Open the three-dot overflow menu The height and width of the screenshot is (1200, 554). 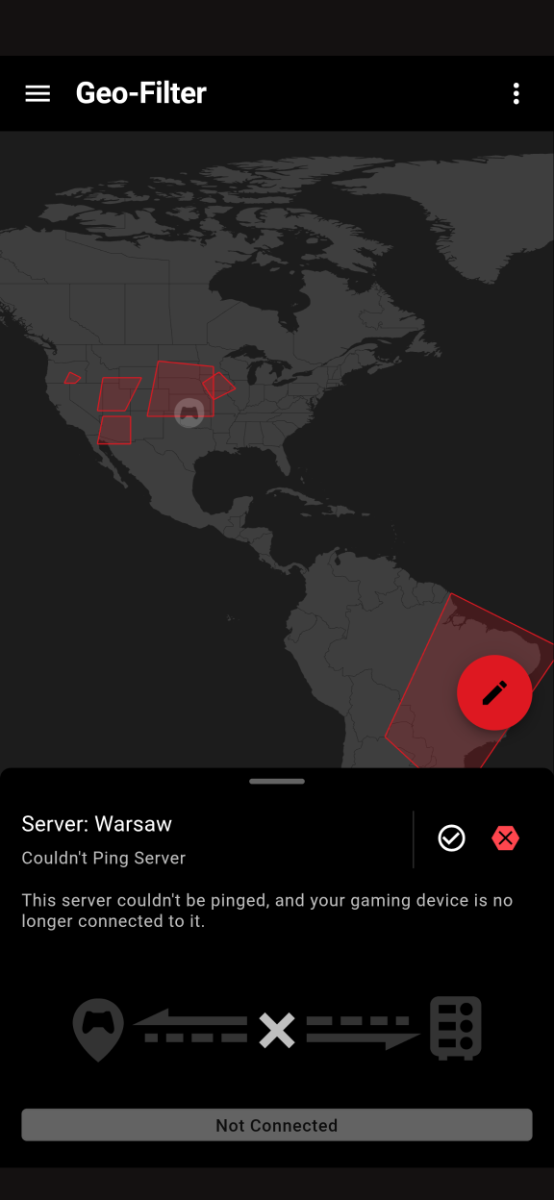click(516, 93)
